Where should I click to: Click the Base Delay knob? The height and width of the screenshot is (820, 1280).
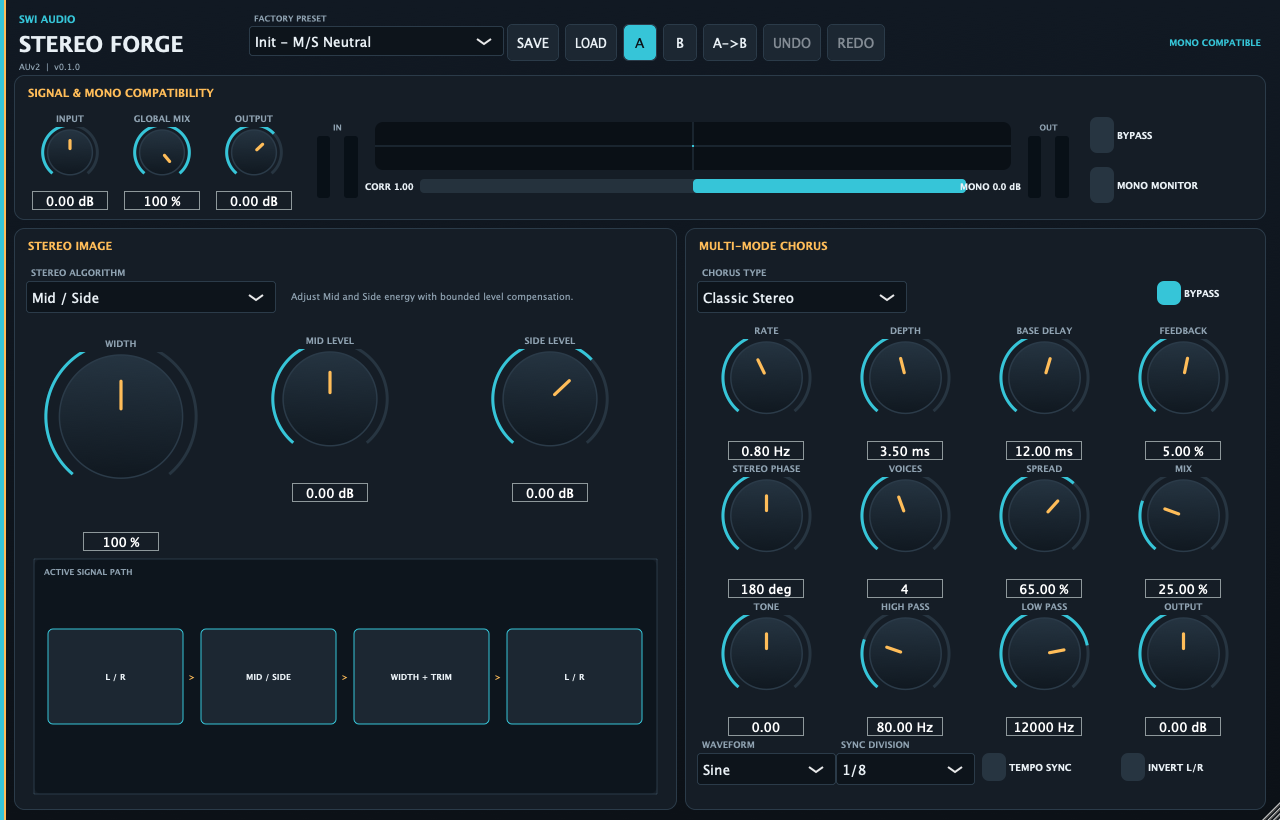tap(1044, 377)
